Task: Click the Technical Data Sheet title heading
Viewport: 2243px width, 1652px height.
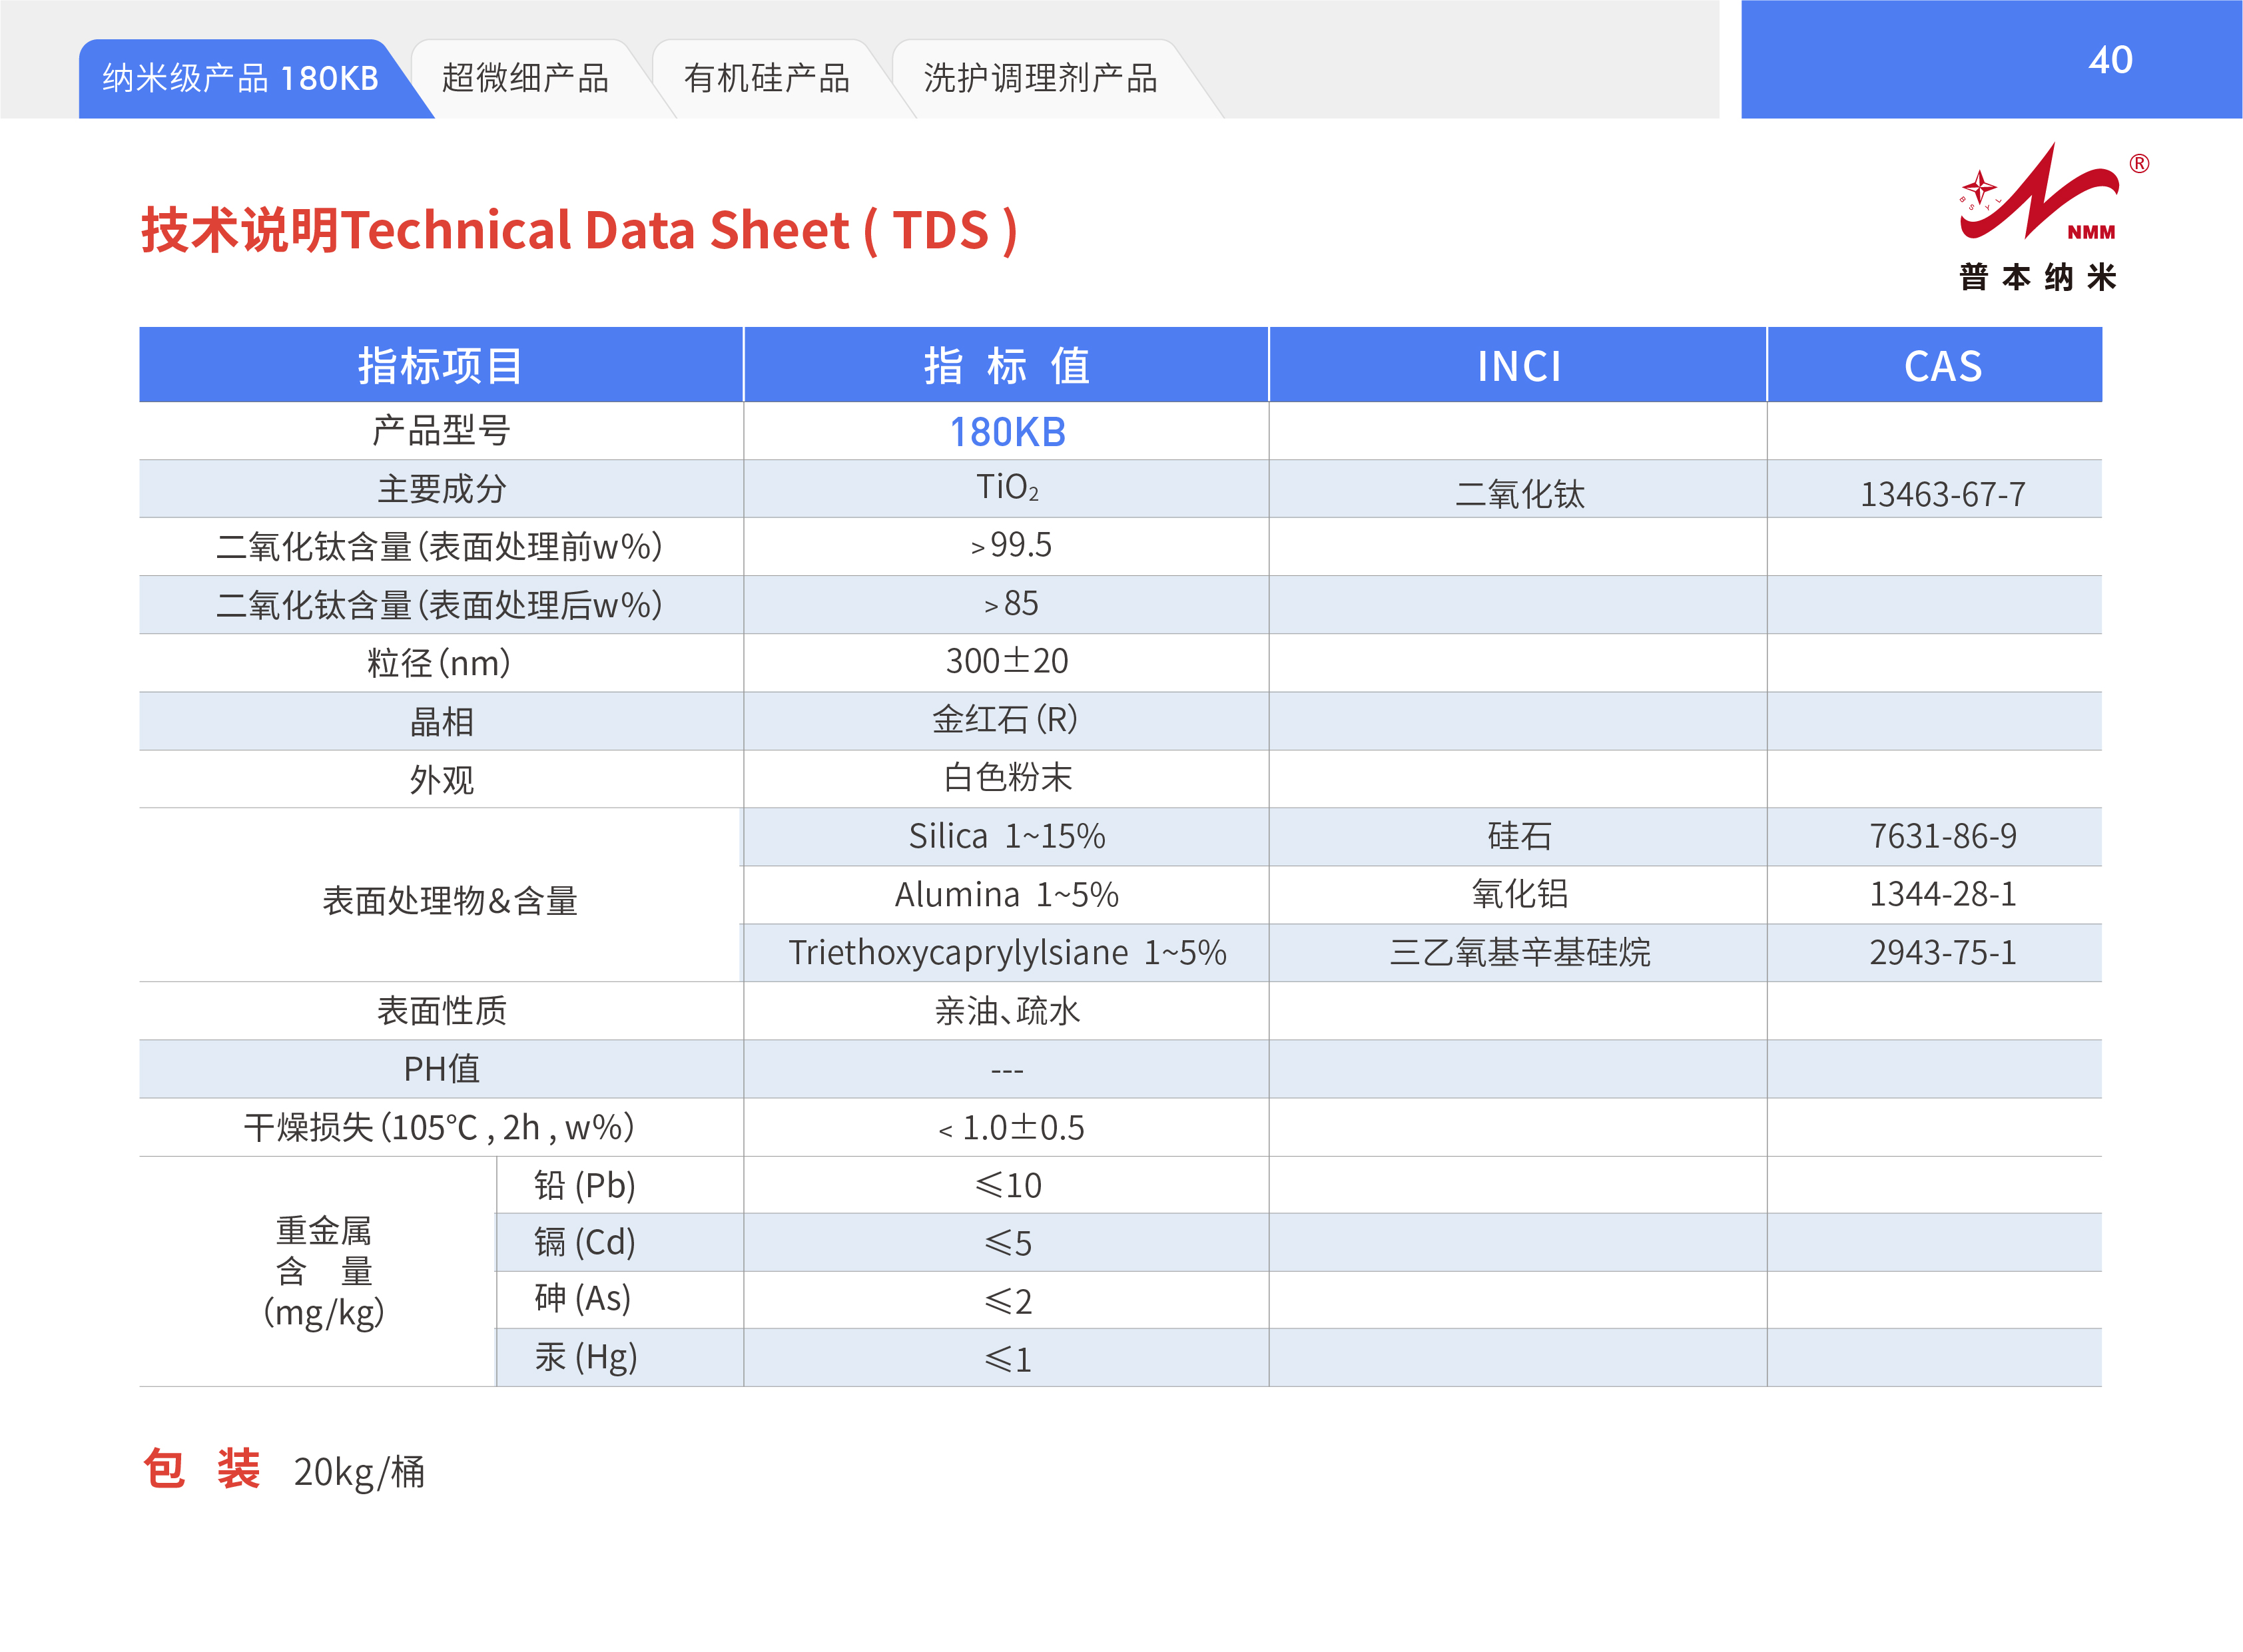Action: pyautogui.click(x=579, y=230)
